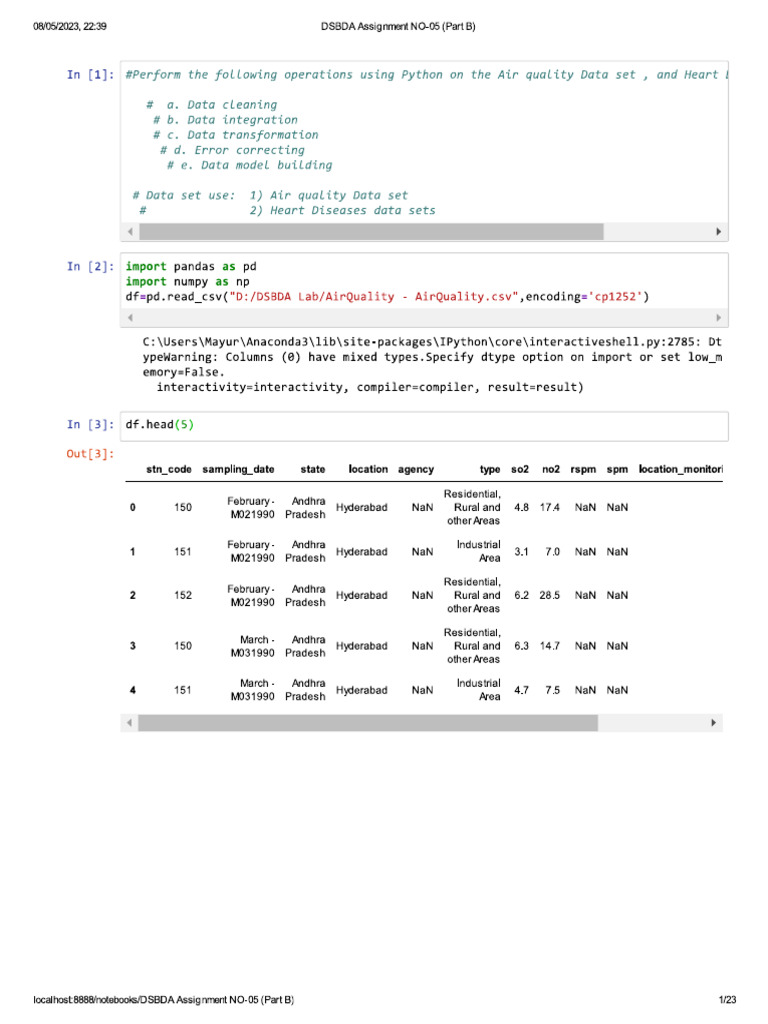Click the no2 column header

click(x=551, y=470)
